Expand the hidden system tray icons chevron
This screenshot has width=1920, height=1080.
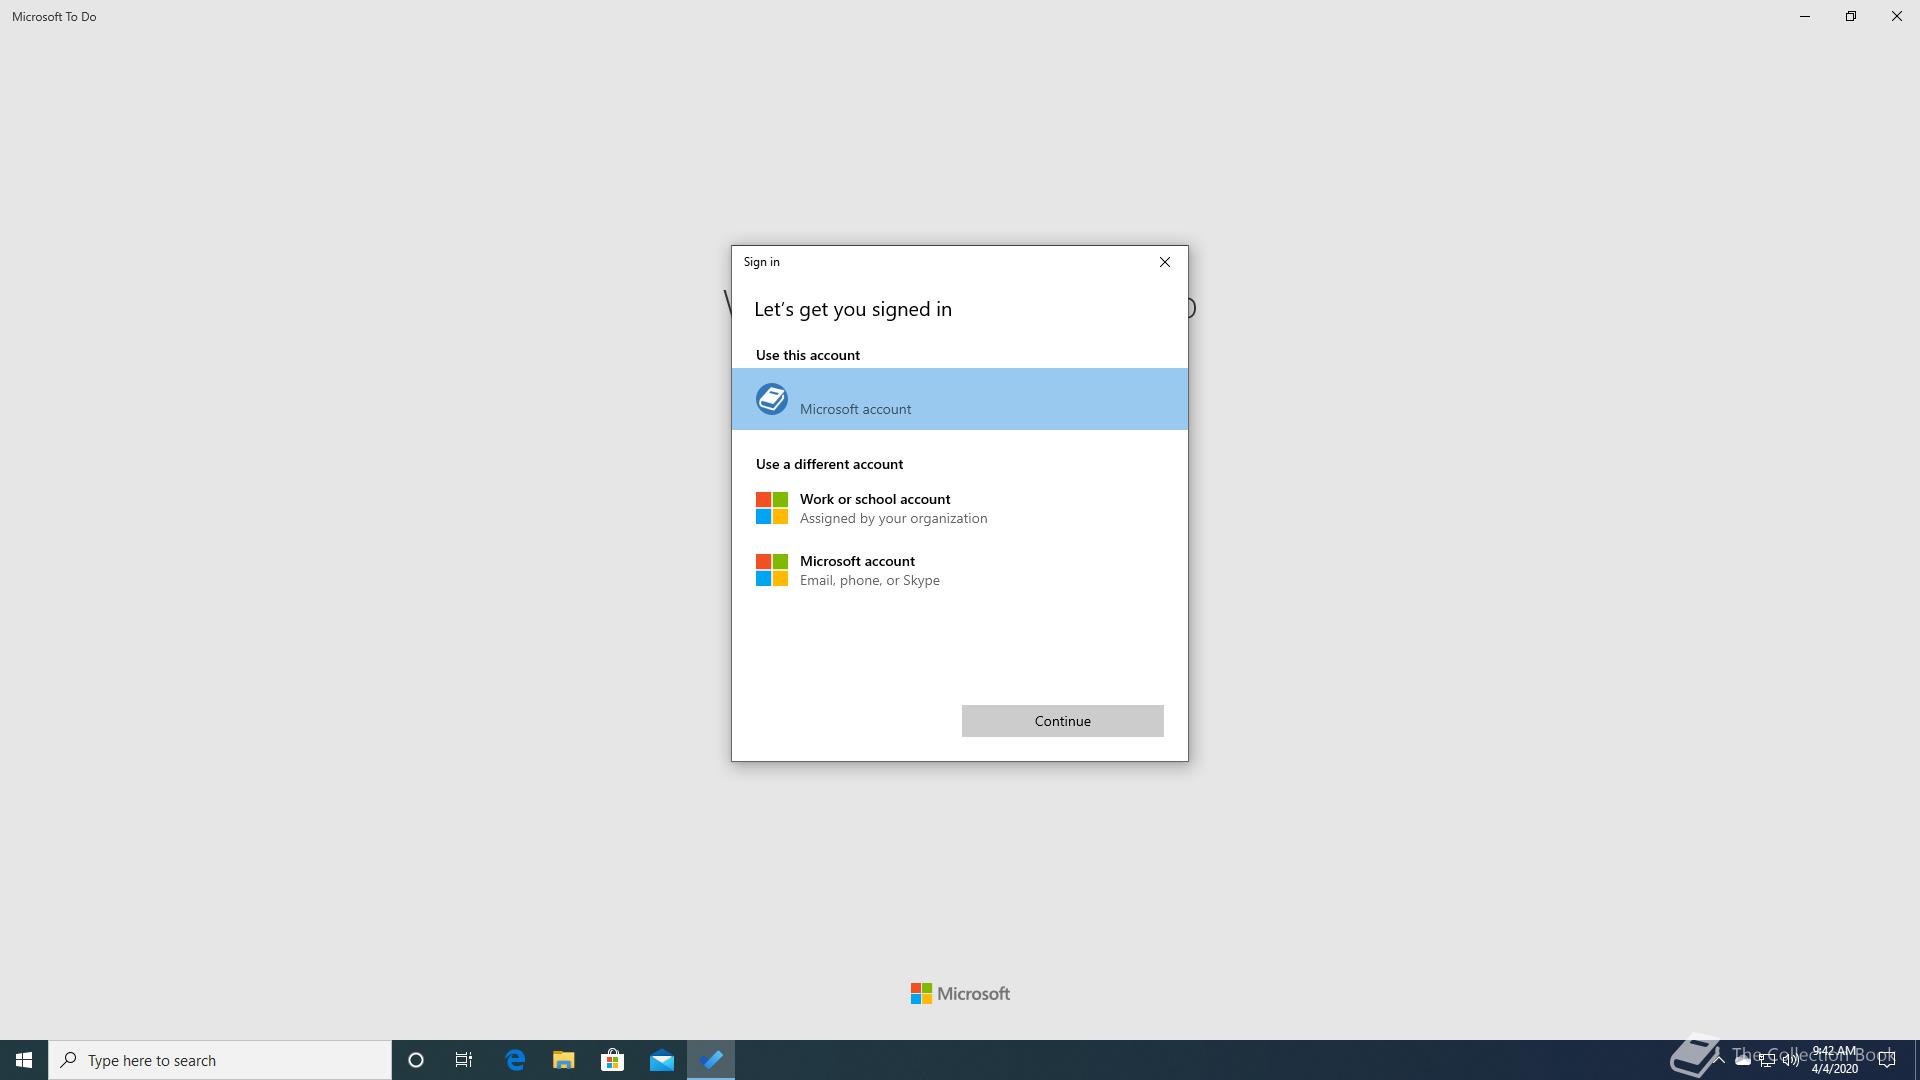tap(1718, 1059)
